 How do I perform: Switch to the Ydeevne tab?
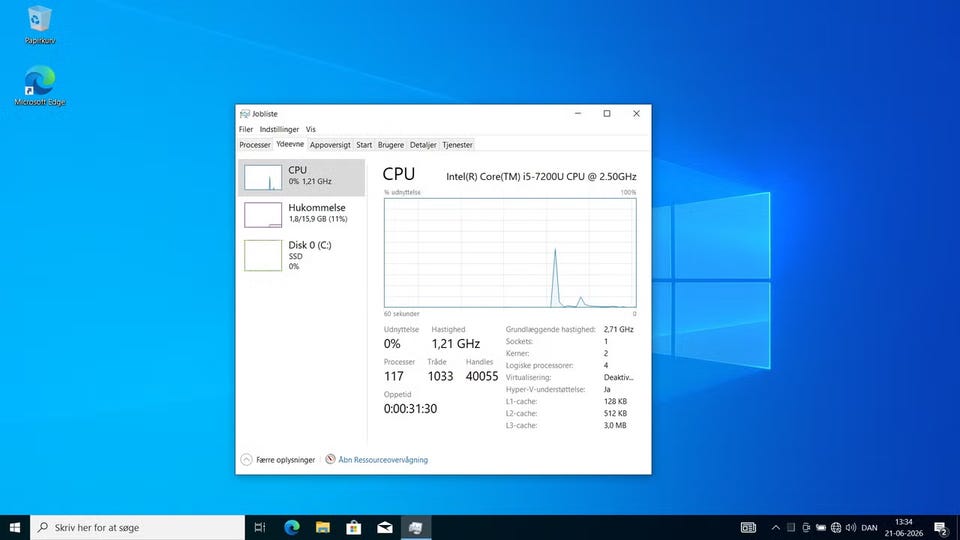[290, 144]
